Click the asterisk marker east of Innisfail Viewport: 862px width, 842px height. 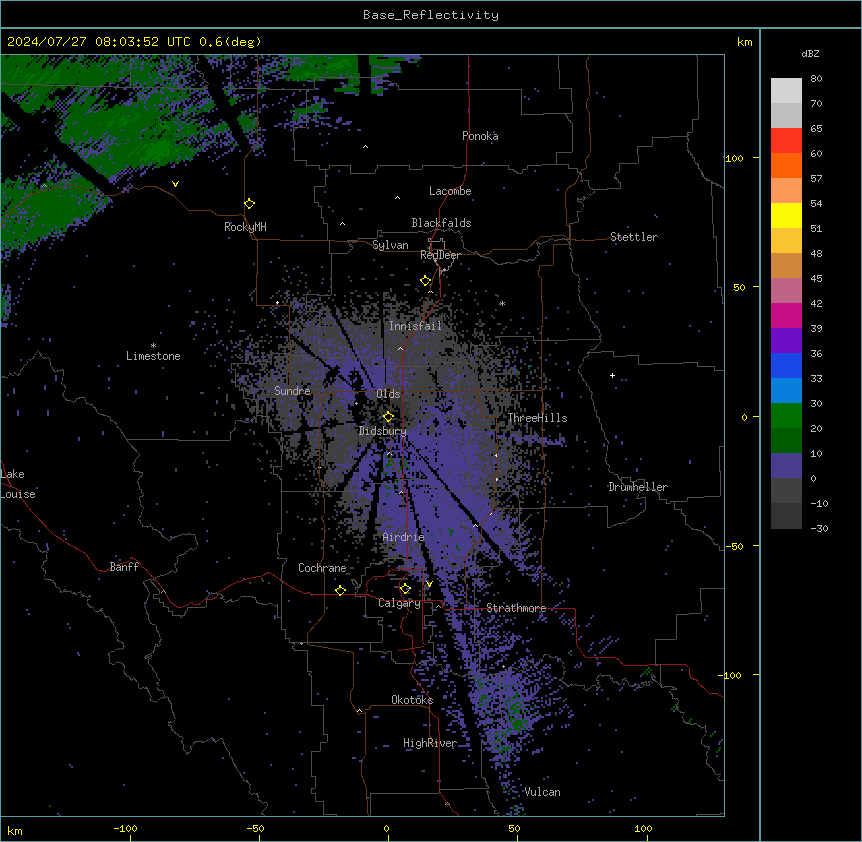click(x=502, y=304)
